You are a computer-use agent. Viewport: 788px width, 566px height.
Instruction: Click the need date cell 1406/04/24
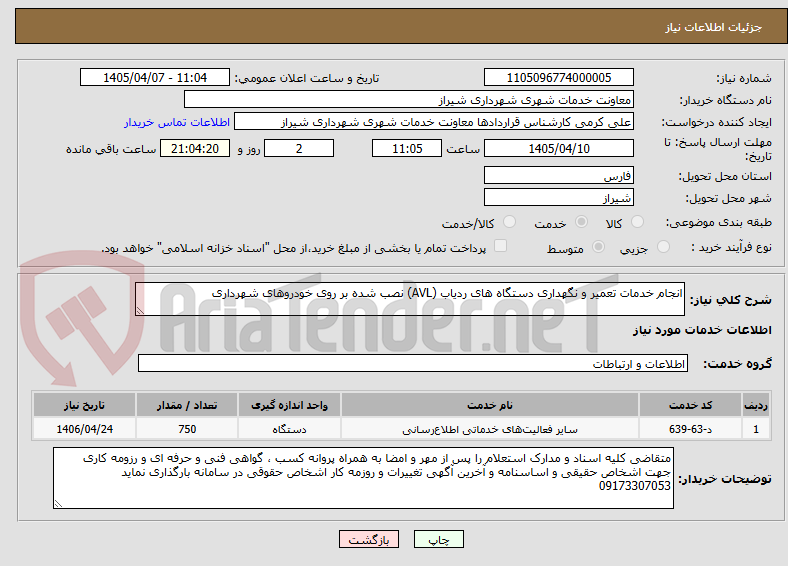click(84, 429)
